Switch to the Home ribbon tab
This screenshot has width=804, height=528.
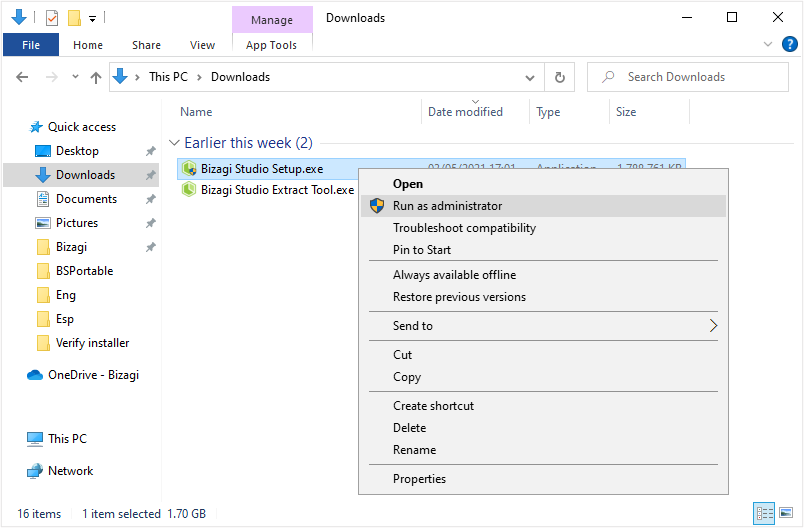88,45
